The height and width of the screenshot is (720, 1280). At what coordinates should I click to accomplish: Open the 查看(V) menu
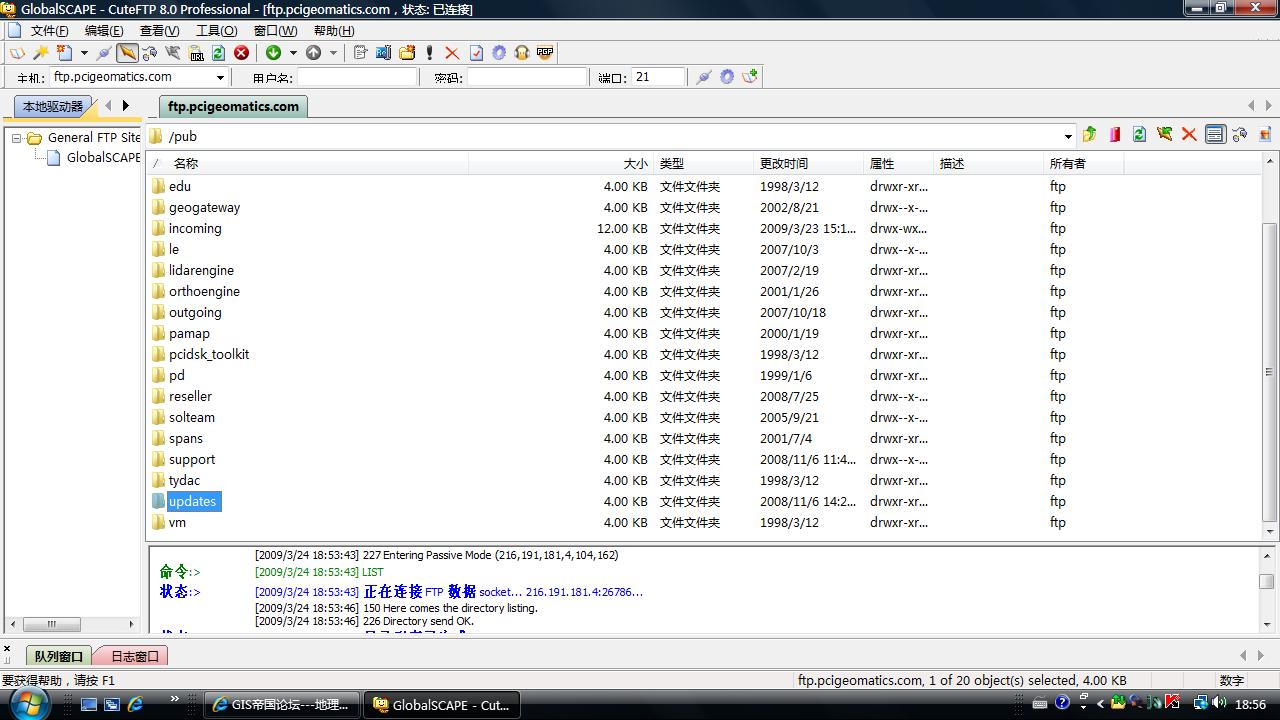pos(159,31)
